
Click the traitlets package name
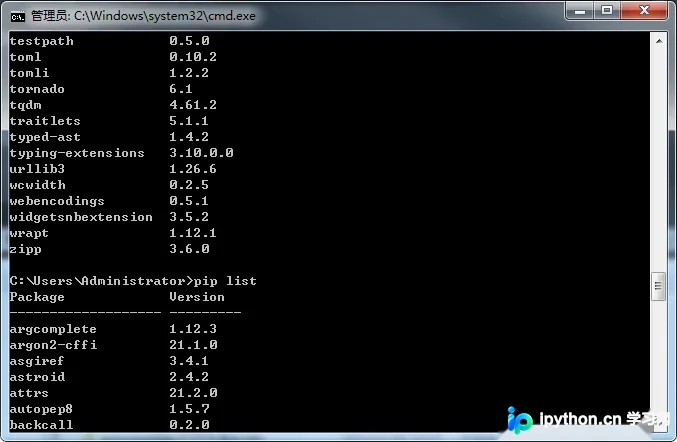(45, 121)
